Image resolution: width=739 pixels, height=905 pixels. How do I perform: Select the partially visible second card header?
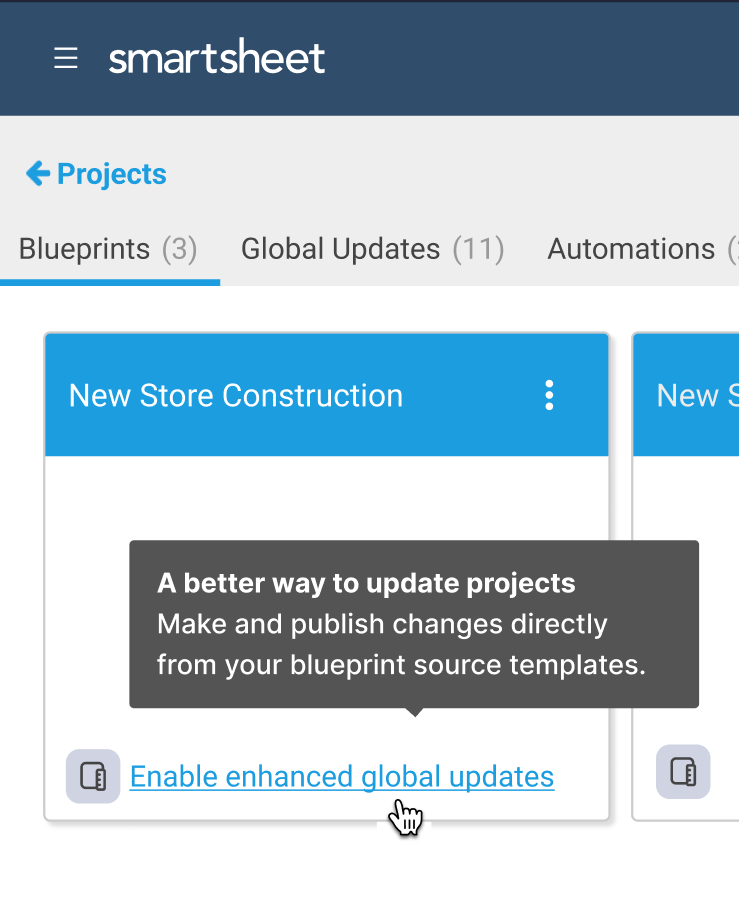(x=690, y=395)
